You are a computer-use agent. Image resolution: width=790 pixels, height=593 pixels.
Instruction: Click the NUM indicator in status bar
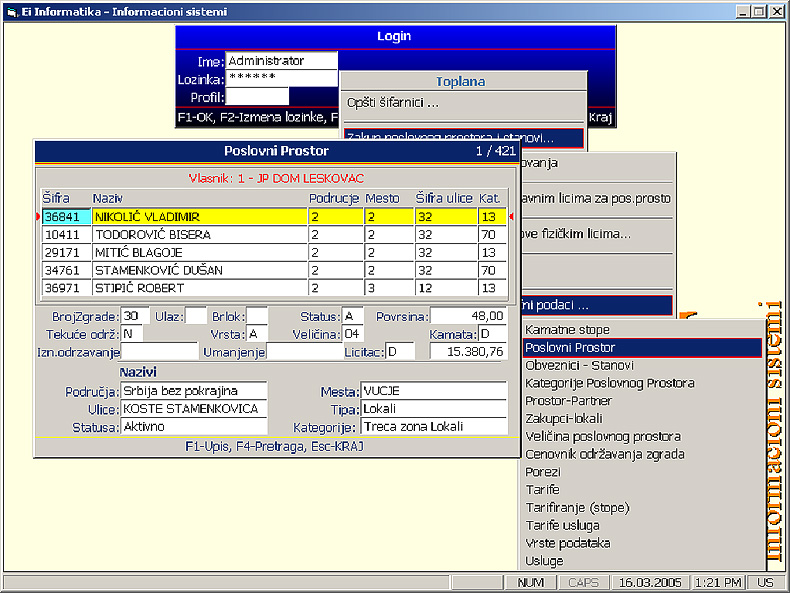pyautogui.click(x=531, y=582)
